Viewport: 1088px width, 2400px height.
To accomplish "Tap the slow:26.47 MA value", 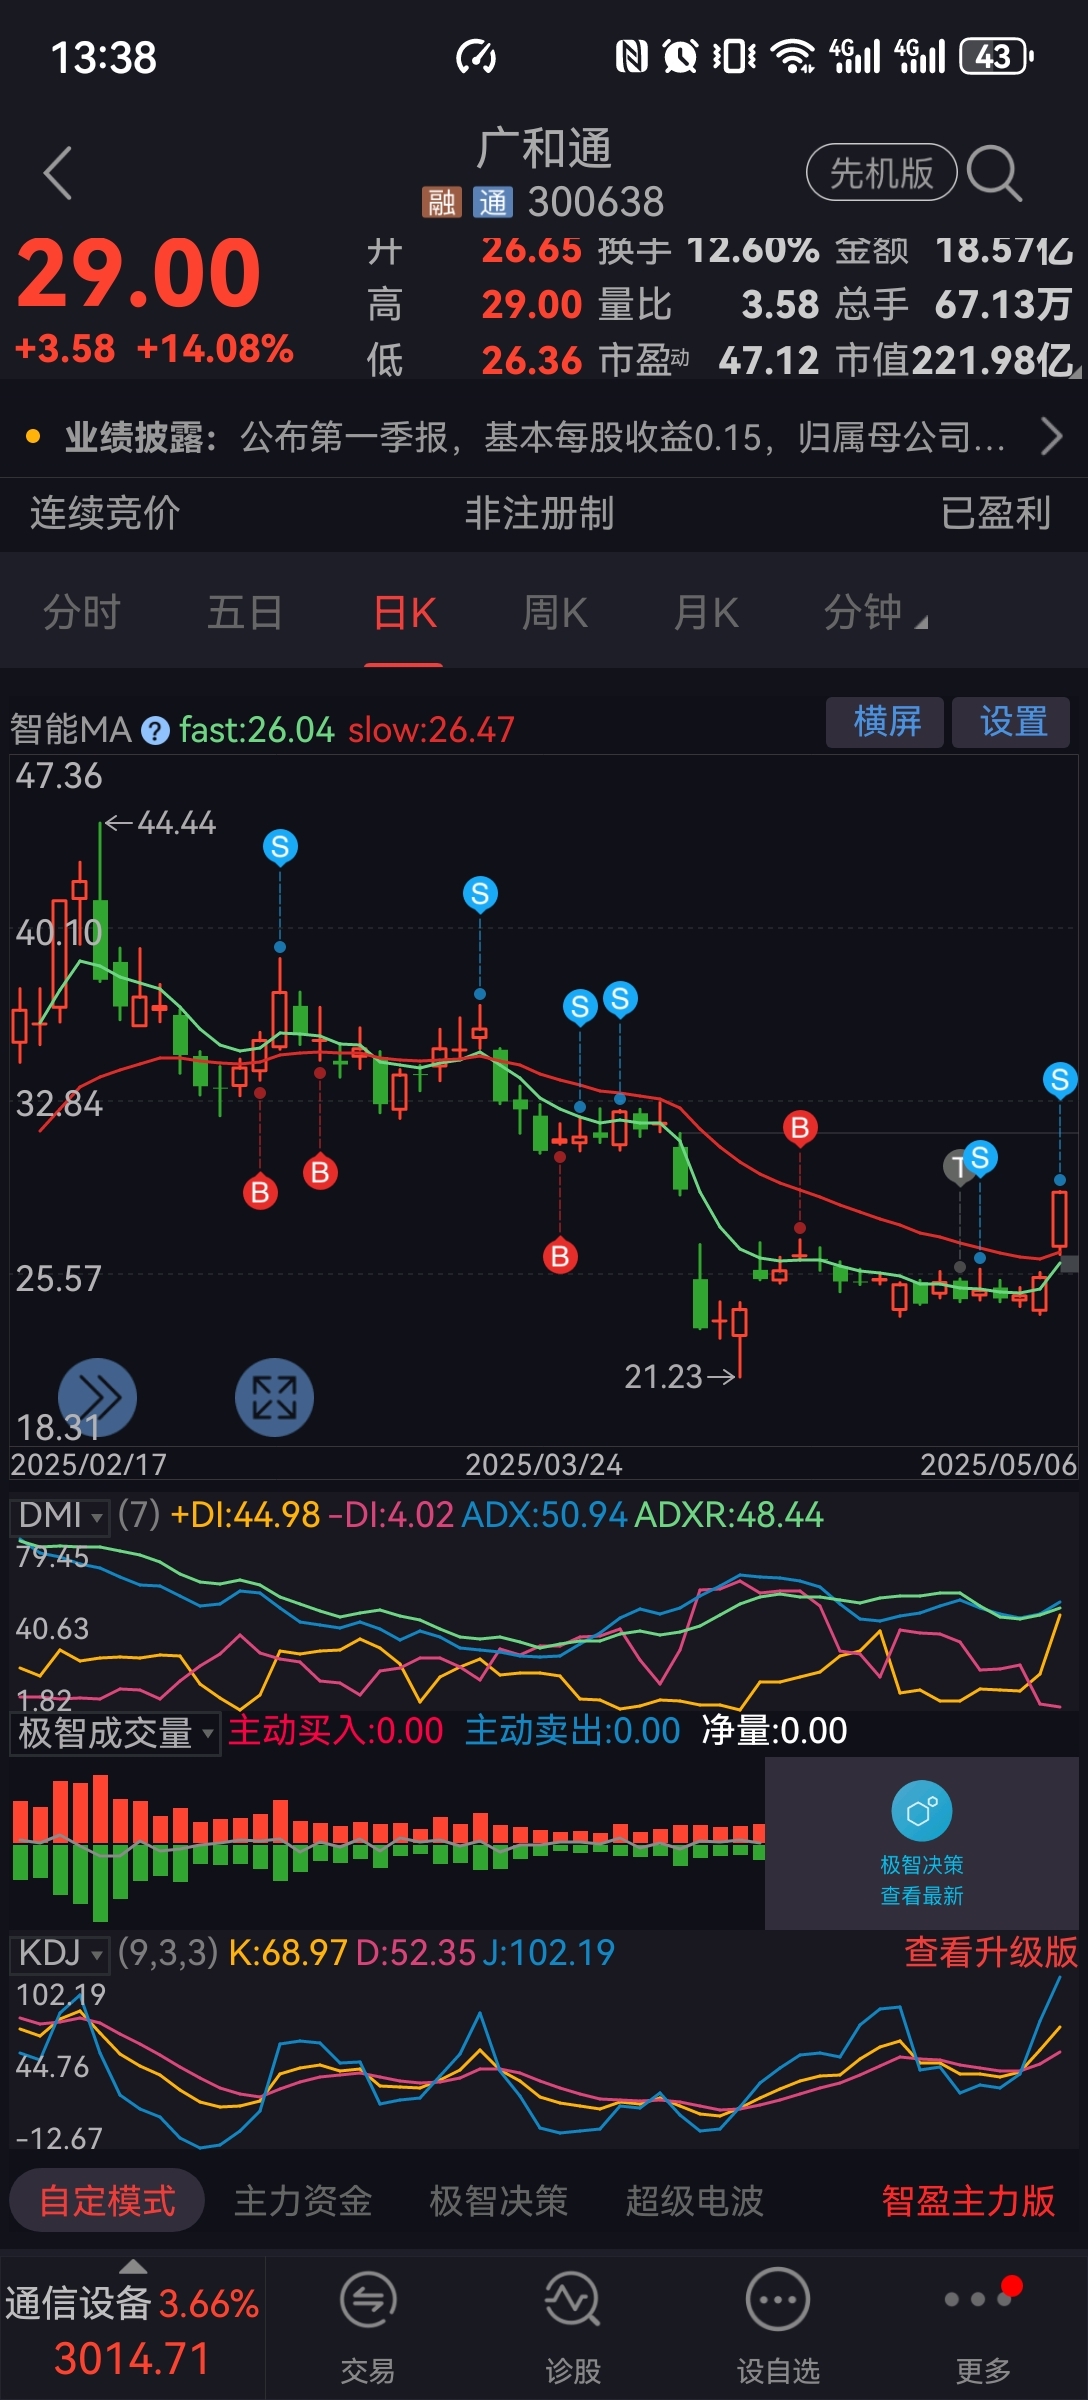I will [431, 730].
